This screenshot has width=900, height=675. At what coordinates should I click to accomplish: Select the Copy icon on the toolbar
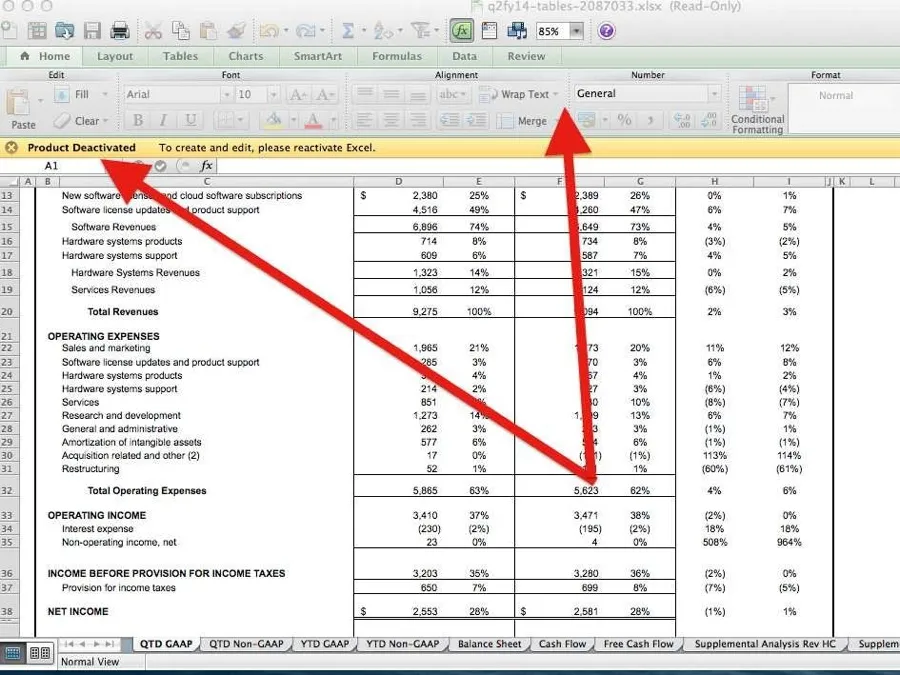pos(181,30)
